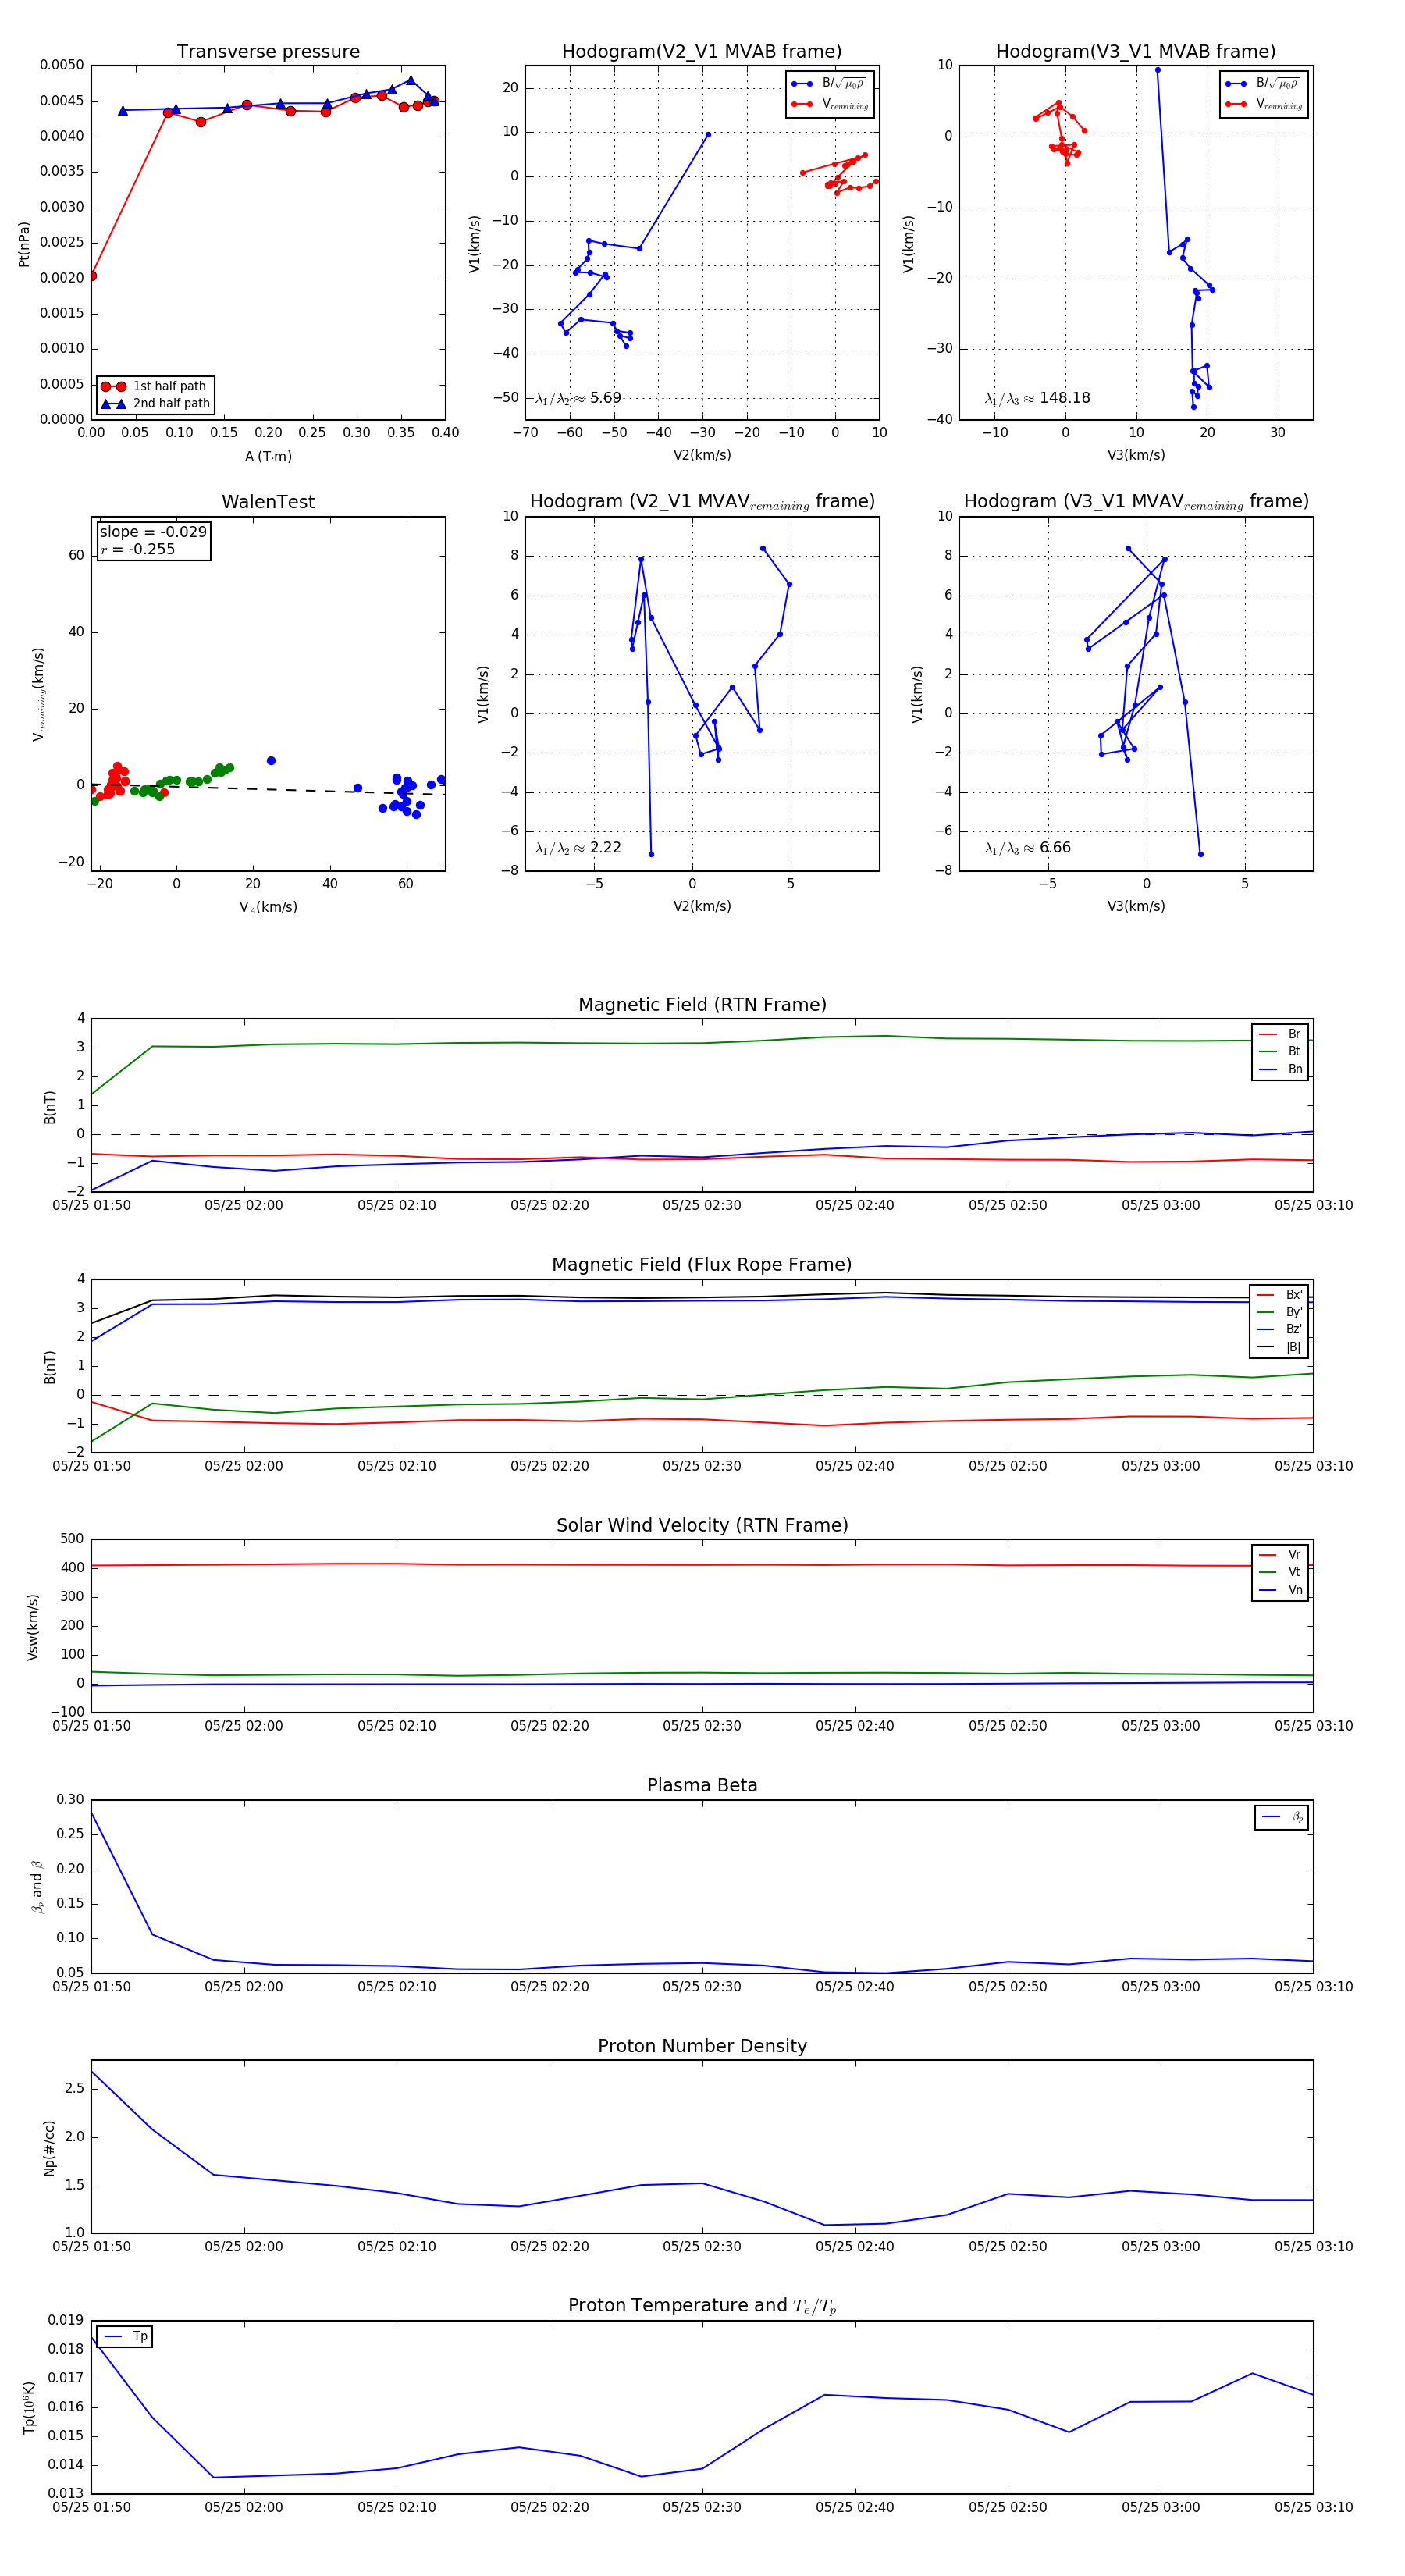This screenshot has width=1405, height=2576.
Task: Select the Bx' legend entry
Action: pos(1280,1295)
